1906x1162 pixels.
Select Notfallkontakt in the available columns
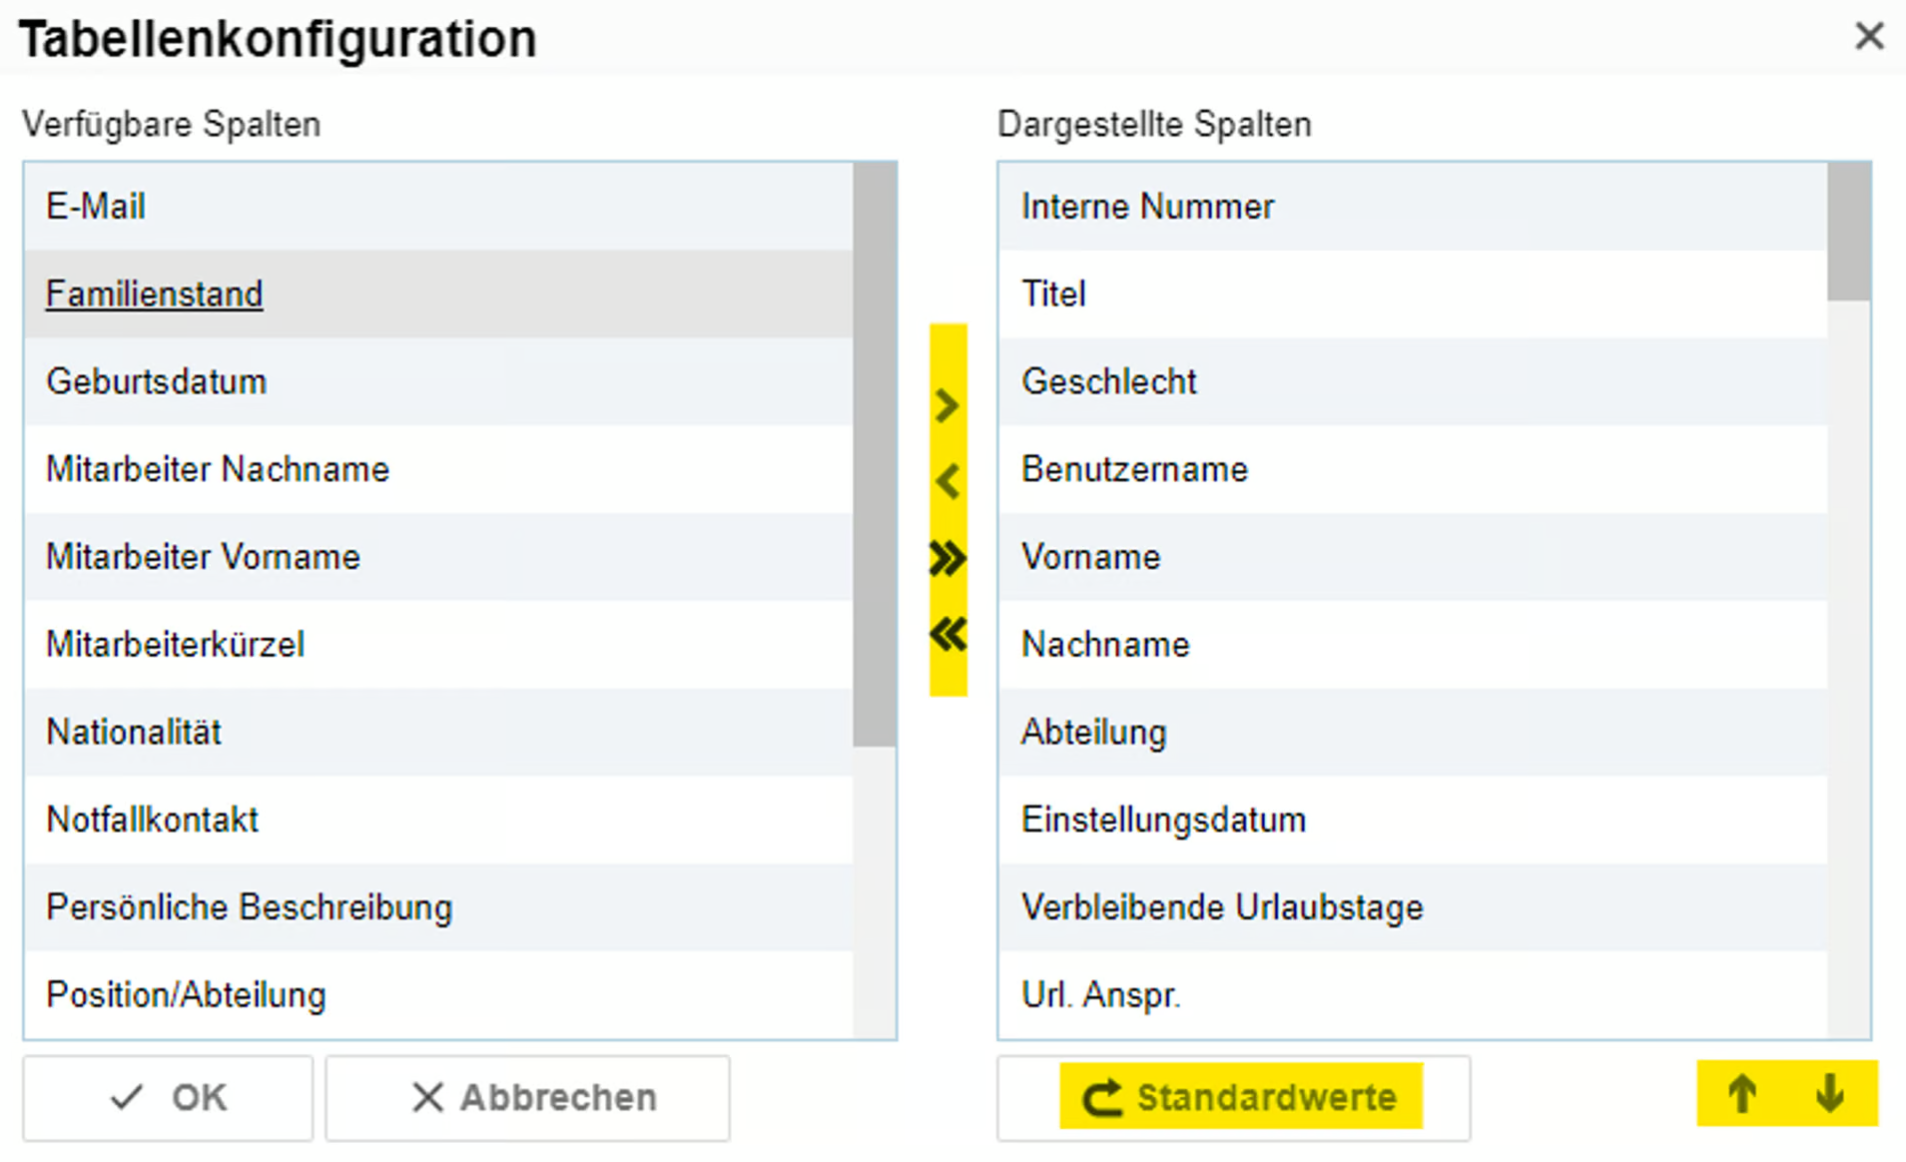point(153,819)
